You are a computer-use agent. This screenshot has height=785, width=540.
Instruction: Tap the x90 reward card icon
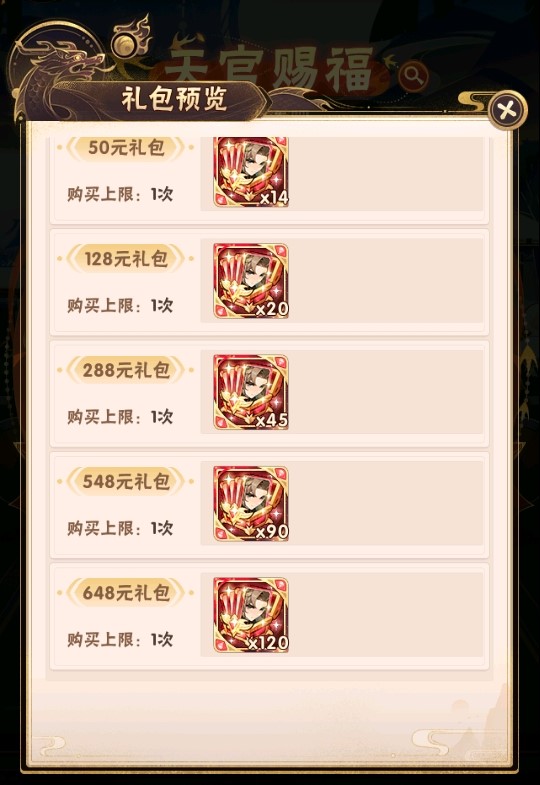251,504
